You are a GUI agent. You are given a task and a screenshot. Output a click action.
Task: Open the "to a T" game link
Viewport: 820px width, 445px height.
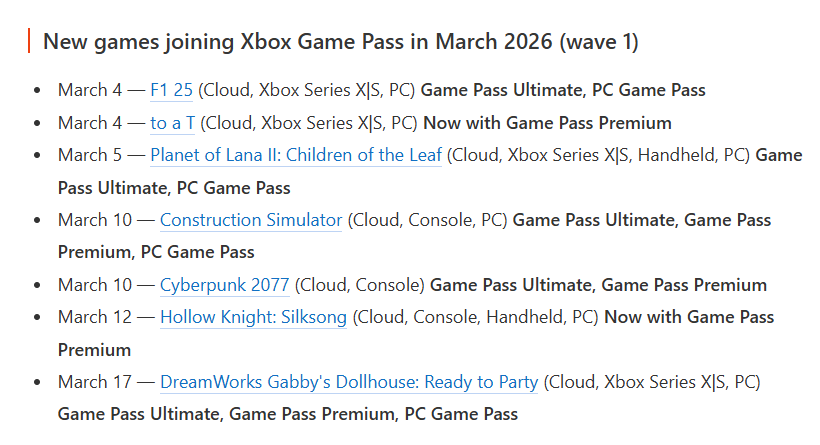172,123
